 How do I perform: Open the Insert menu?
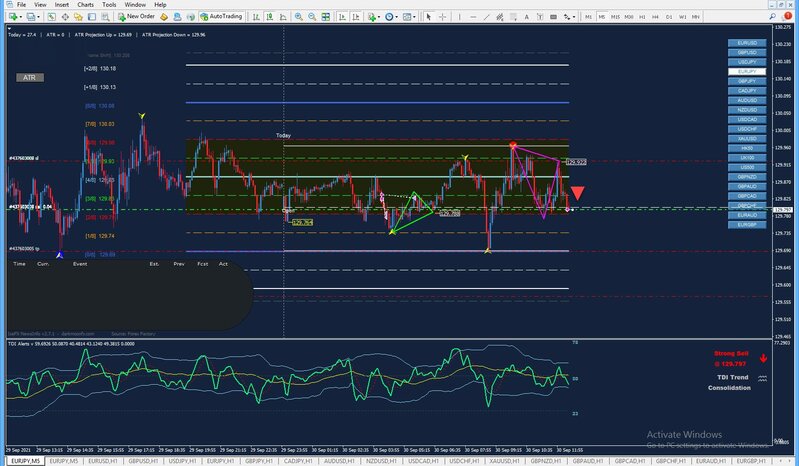click(x=62, y=5)
